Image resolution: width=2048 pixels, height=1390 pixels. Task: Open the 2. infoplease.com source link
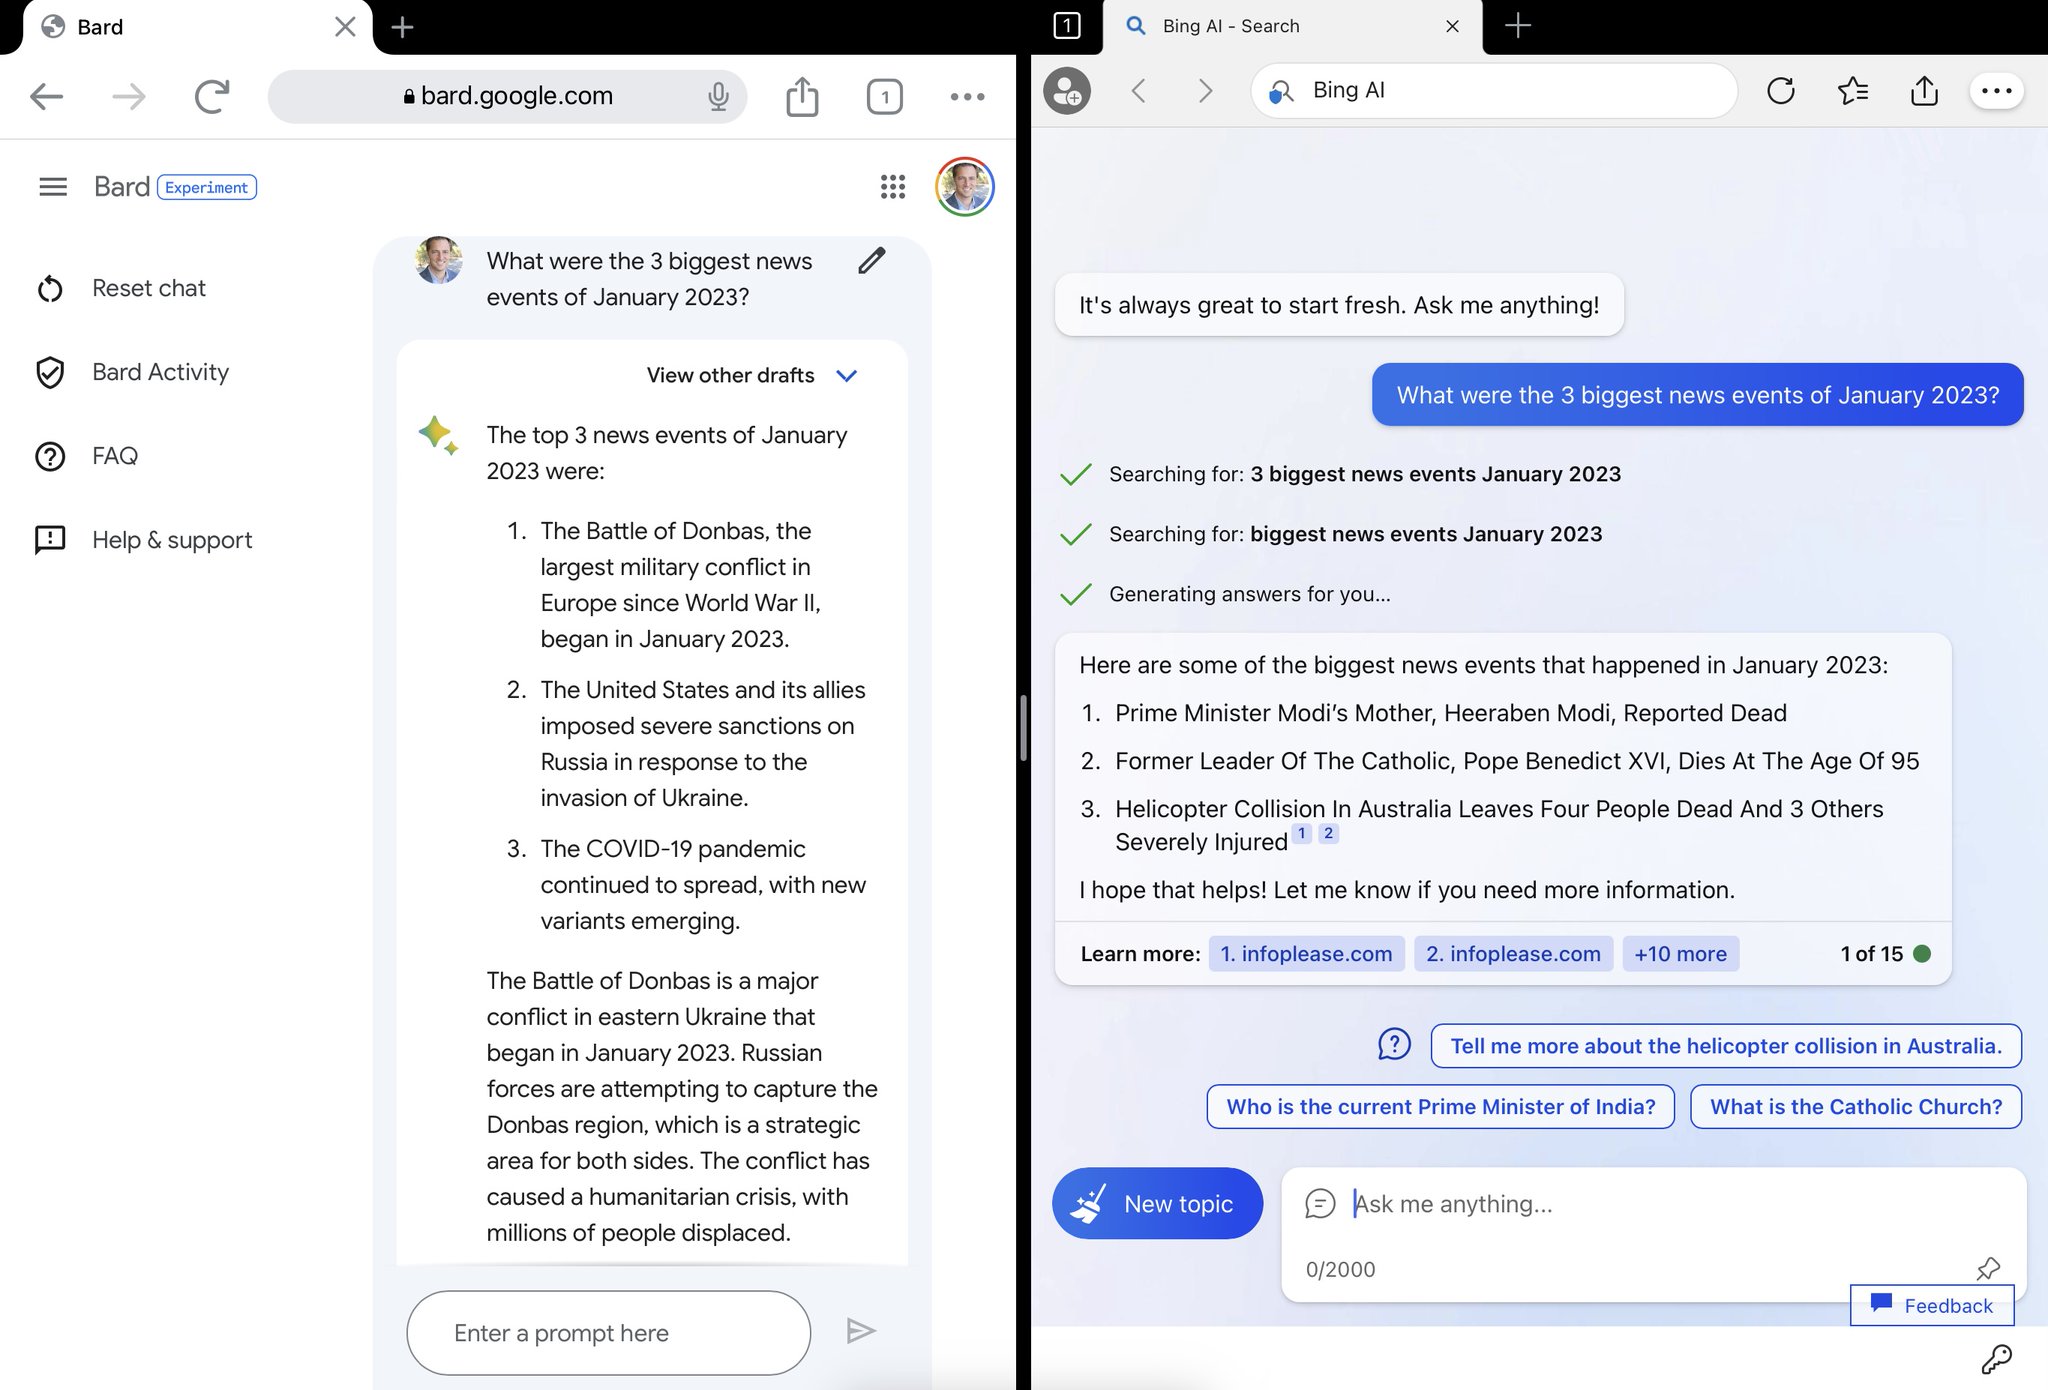pyautogui.click(x=1513, y=954)
